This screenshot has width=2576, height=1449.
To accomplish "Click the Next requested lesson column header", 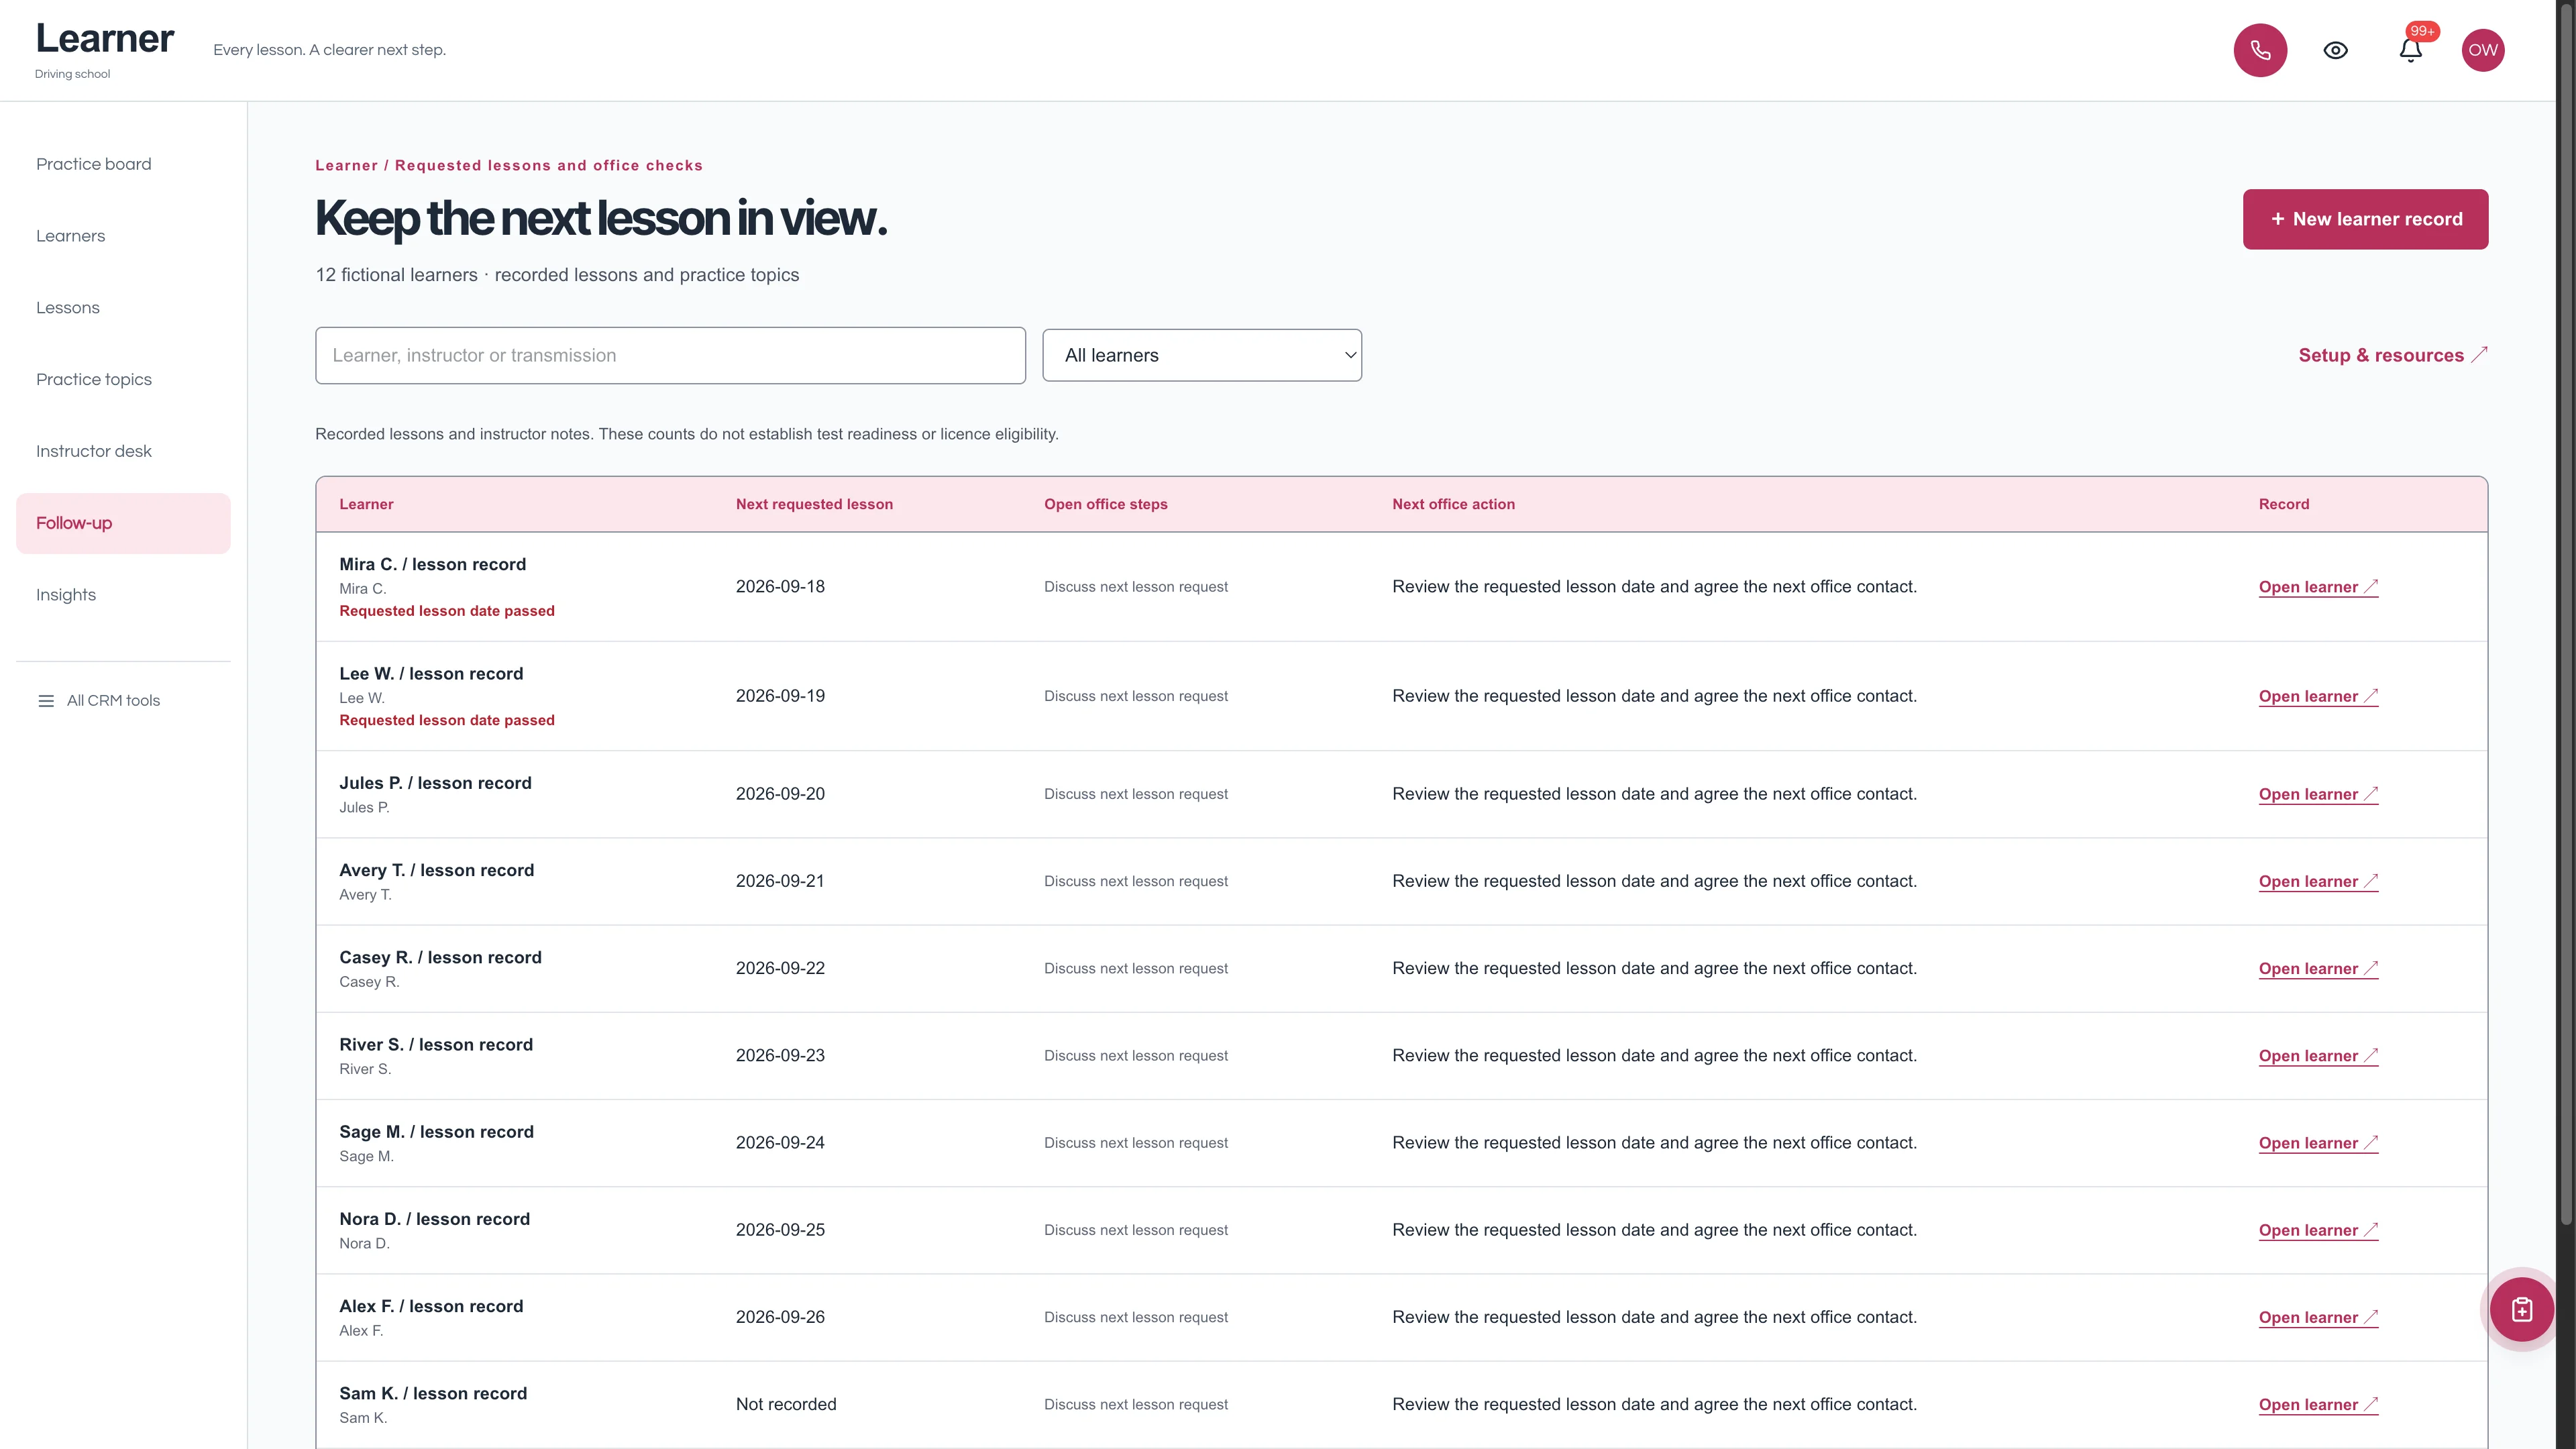I will coord(814,504).
